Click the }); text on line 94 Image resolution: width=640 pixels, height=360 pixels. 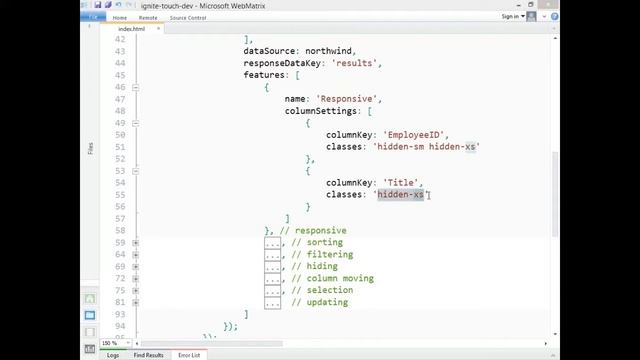click(x=230, y=326)
